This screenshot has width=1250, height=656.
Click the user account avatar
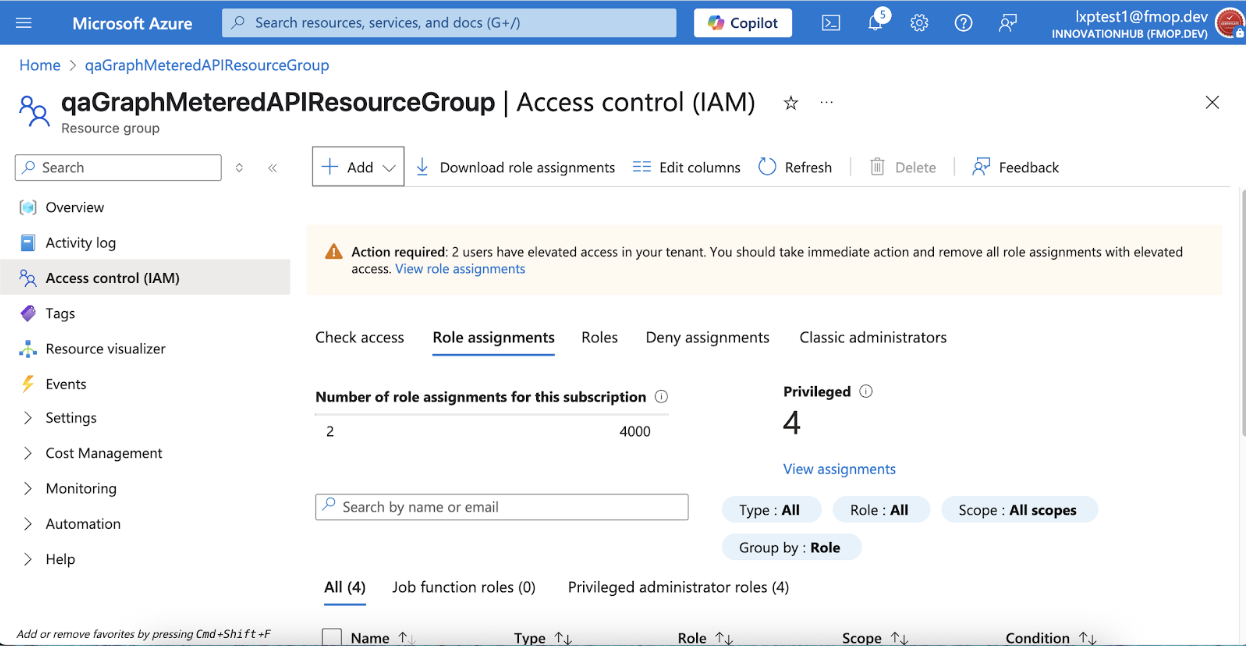point(1228,22)
